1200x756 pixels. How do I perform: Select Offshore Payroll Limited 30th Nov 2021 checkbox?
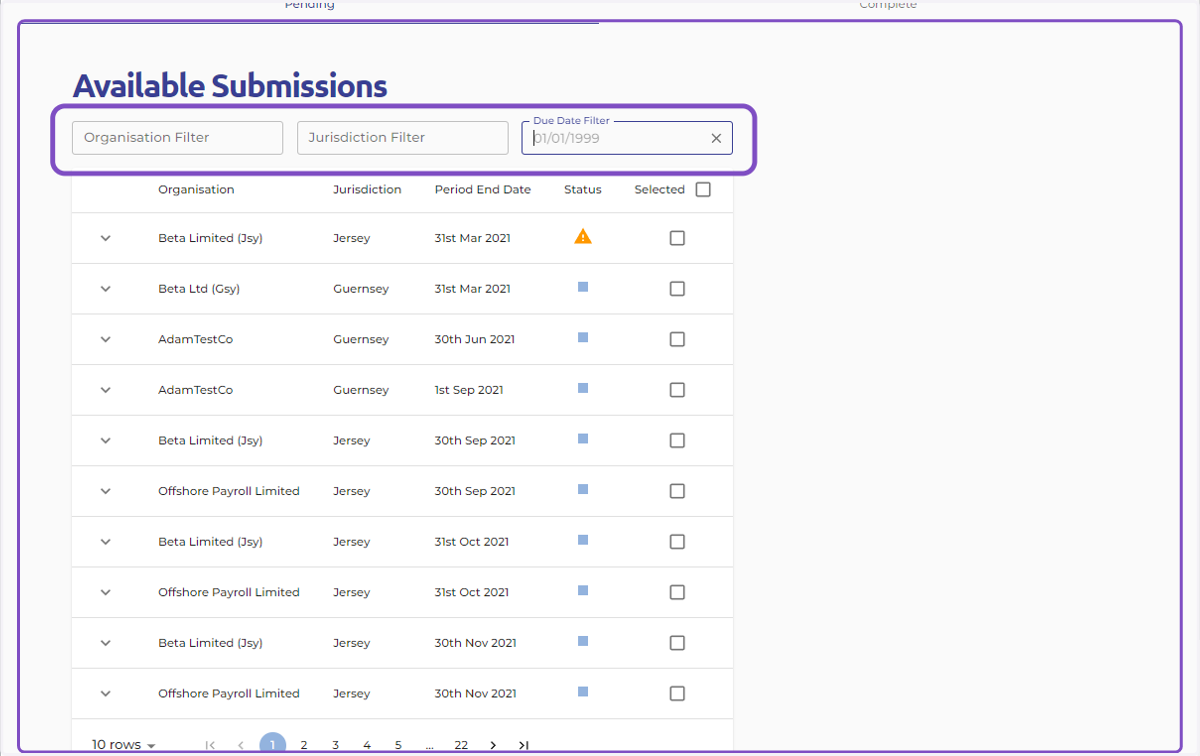[x=677, y=693]
